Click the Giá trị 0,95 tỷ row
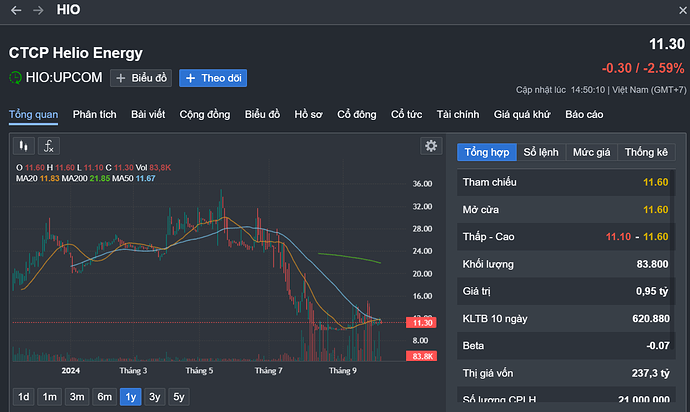Screen dimensions: 690x412 tap(565, 291)
